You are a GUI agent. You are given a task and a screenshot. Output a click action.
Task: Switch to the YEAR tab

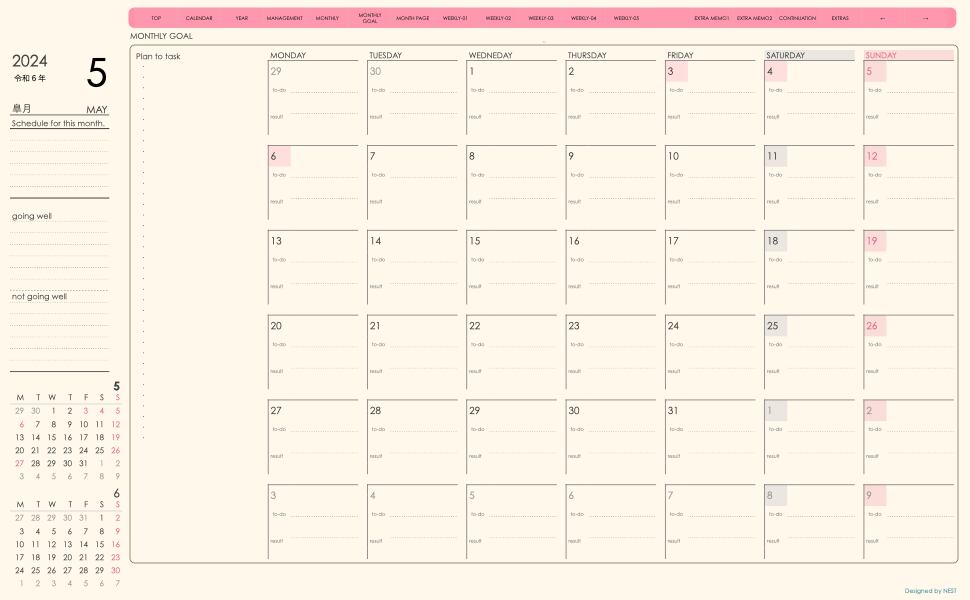242,19
